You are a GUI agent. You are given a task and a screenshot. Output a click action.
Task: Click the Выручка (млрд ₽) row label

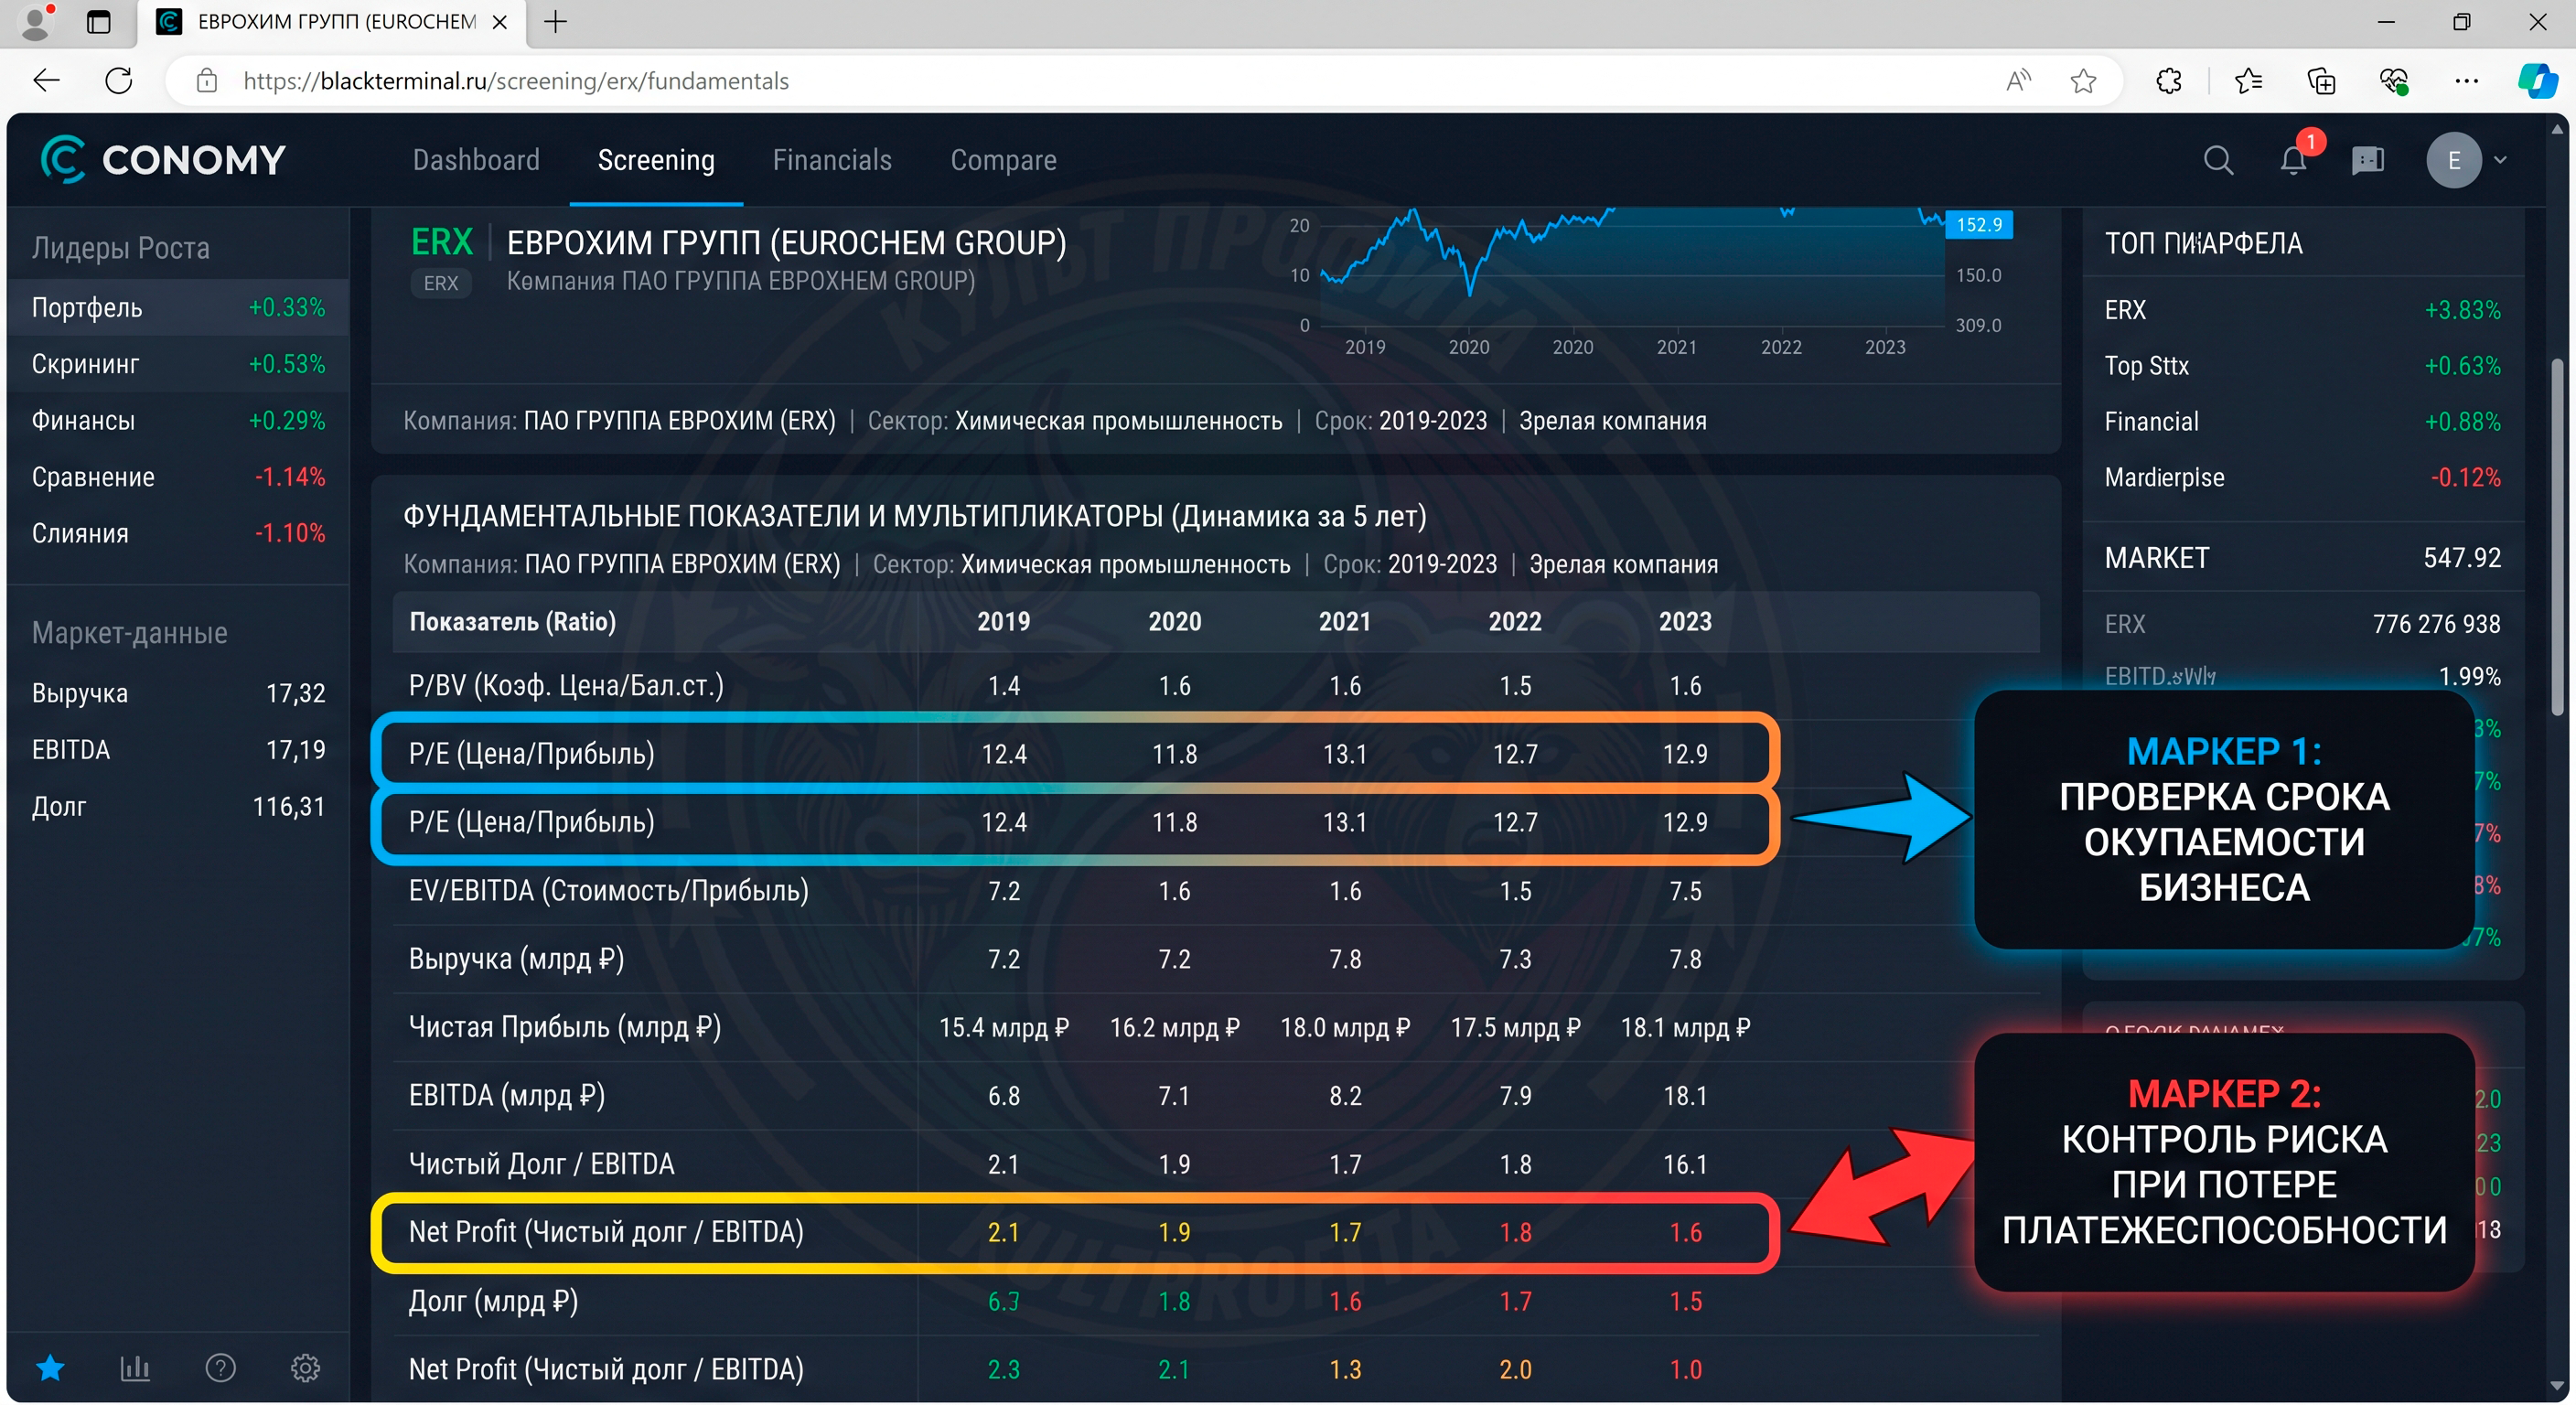(516, 959)
